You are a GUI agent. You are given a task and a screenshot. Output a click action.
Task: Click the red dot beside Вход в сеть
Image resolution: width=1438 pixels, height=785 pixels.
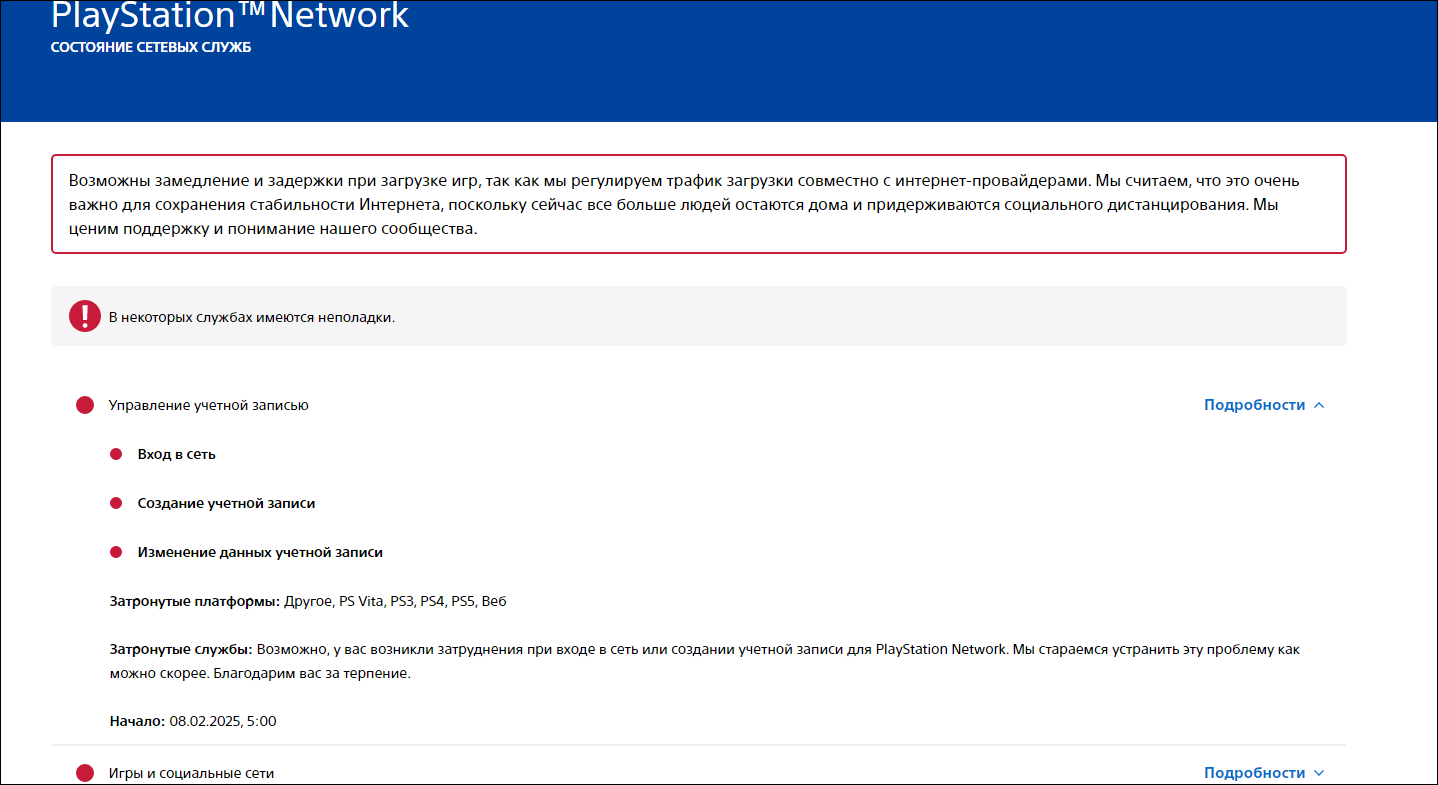116,454
